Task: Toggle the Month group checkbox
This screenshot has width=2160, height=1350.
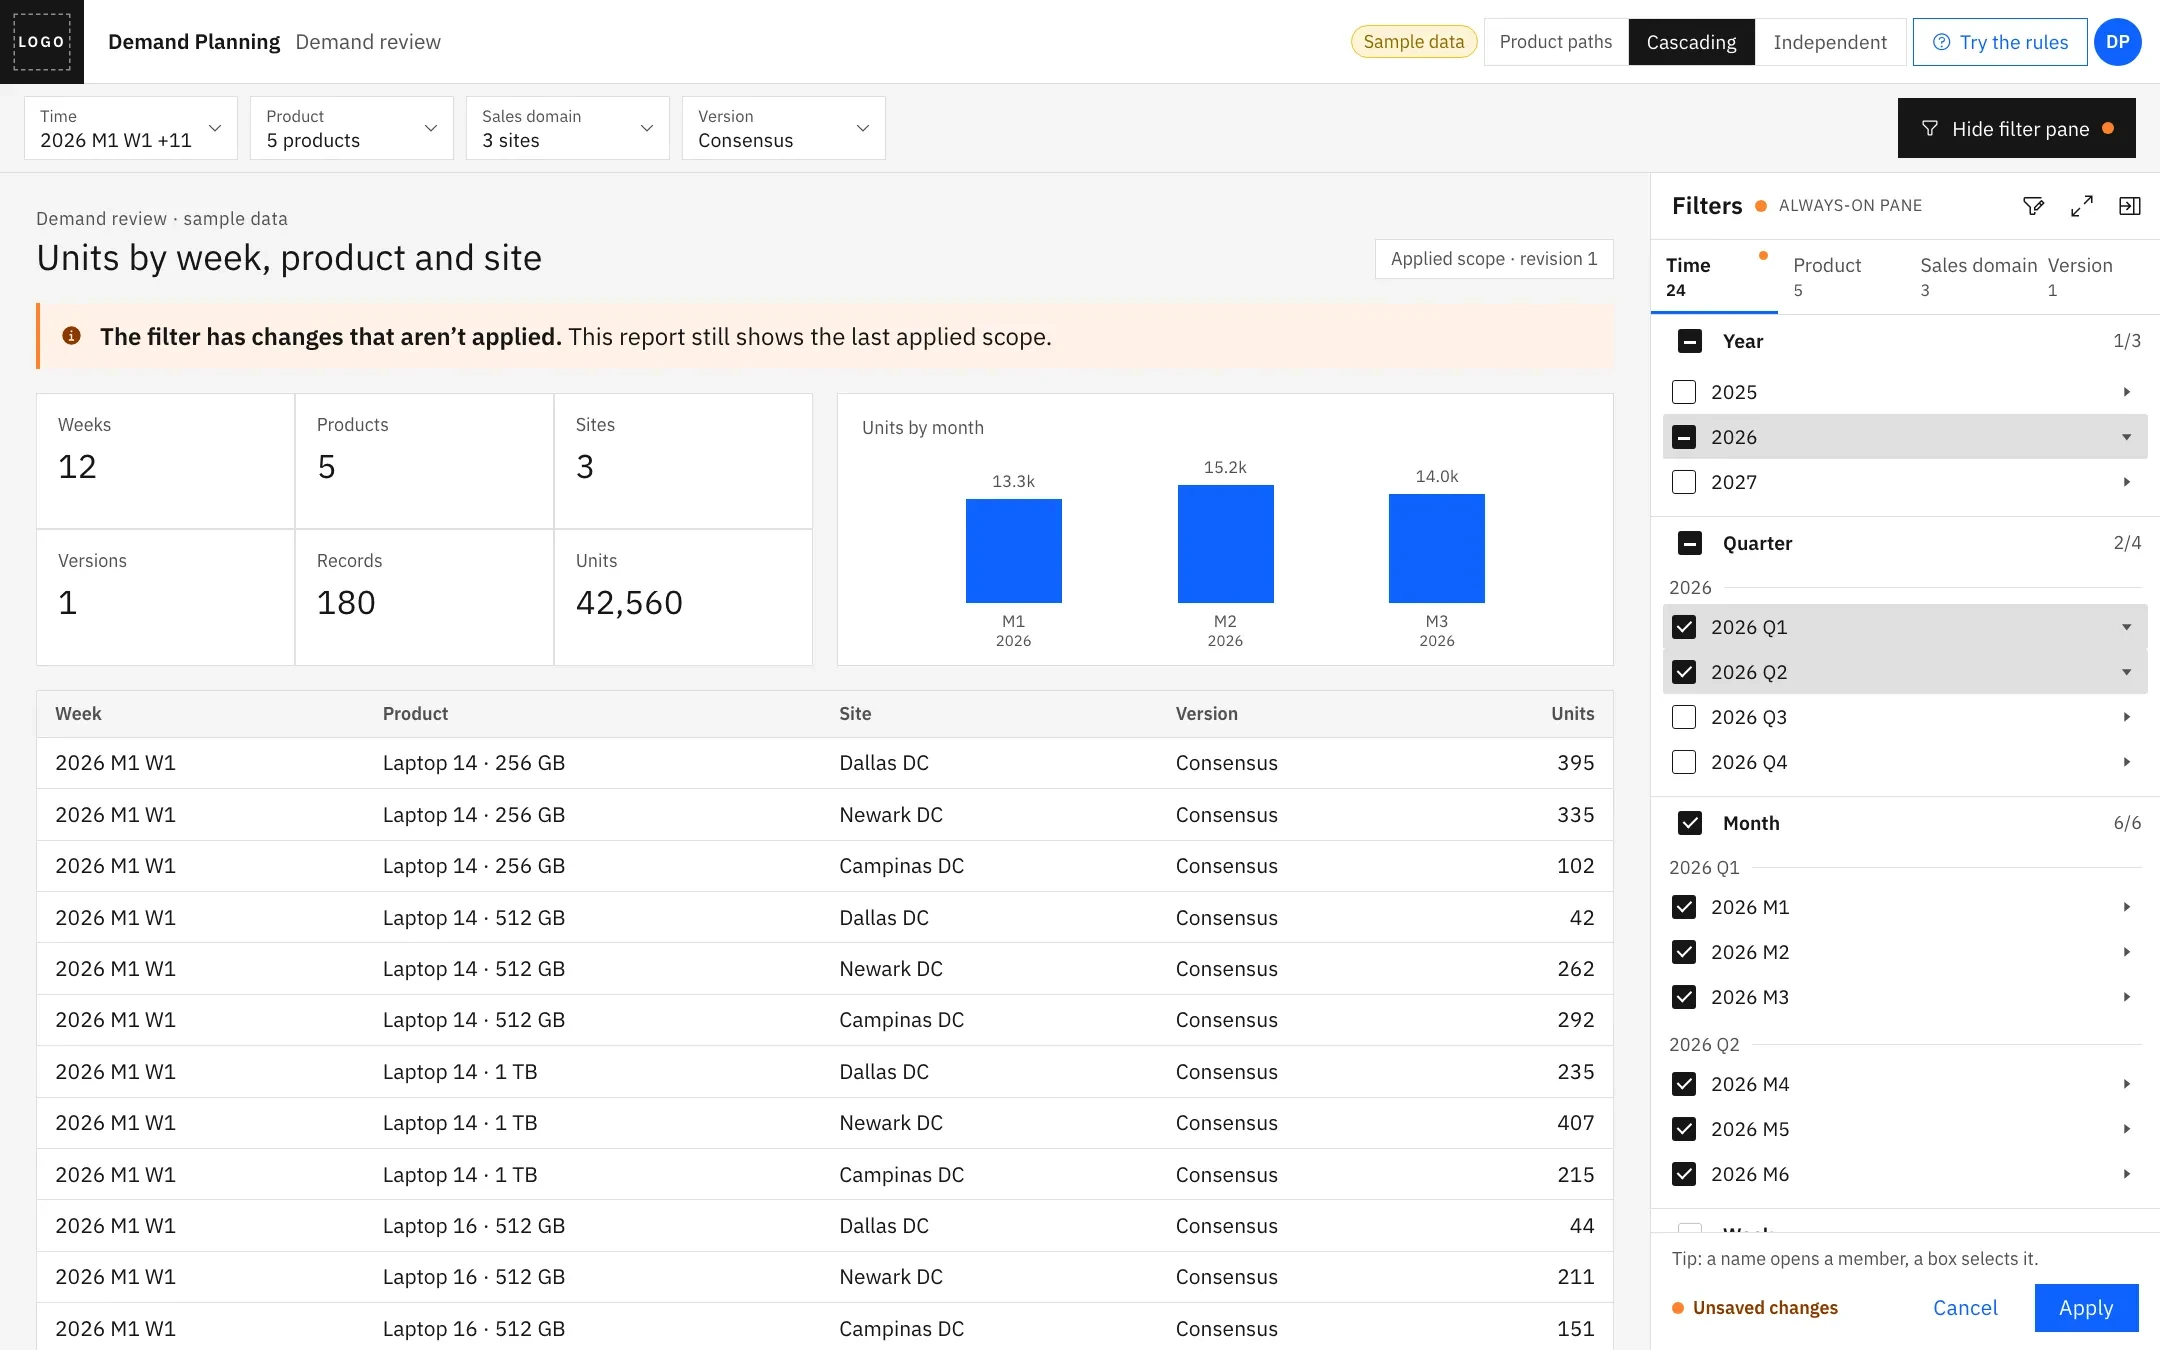Action: click(x=1690, y=823)
